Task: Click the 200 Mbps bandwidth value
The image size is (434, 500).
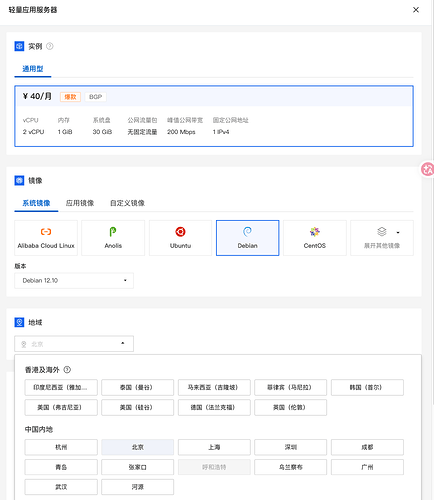Action: click(x=181, y=132)
